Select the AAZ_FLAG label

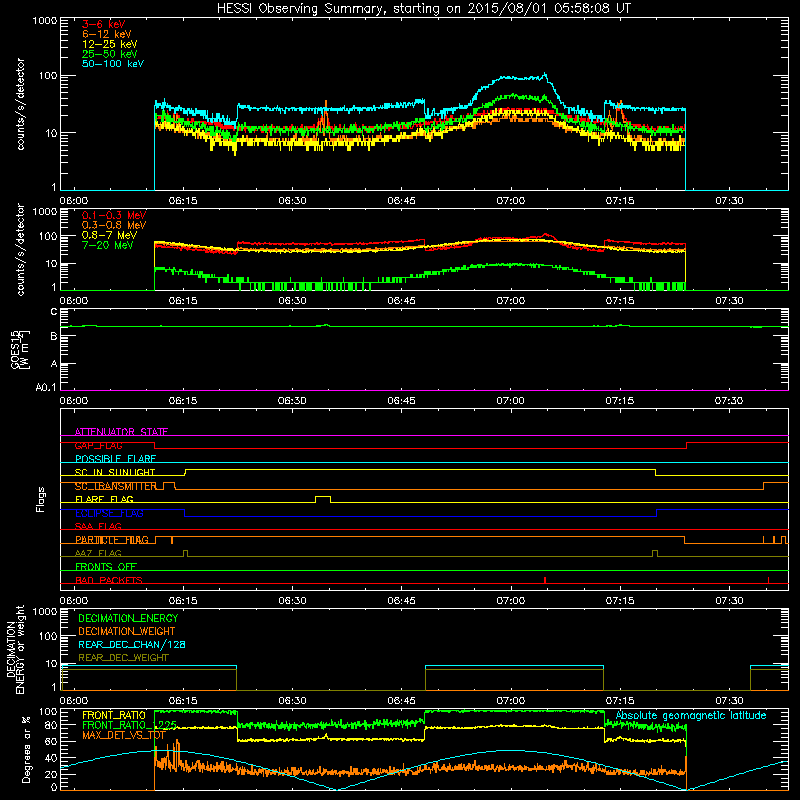point(98,553)
